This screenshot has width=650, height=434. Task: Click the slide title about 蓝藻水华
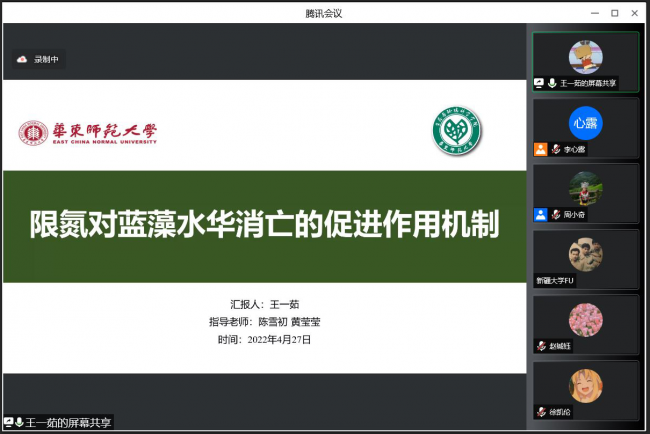coord(264,223)
